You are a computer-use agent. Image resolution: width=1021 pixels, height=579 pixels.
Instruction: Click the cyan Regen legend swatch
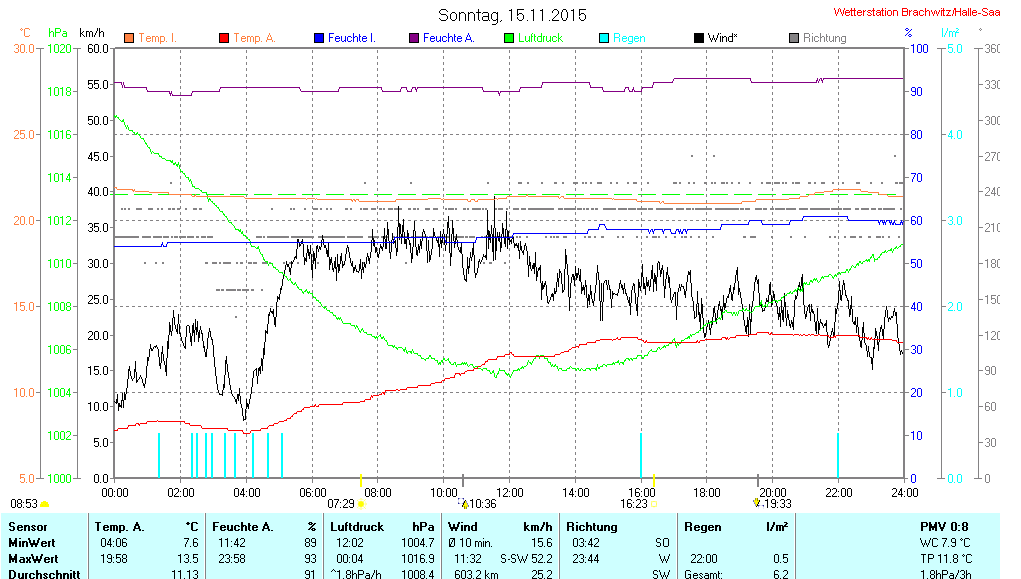pos(604,38)
